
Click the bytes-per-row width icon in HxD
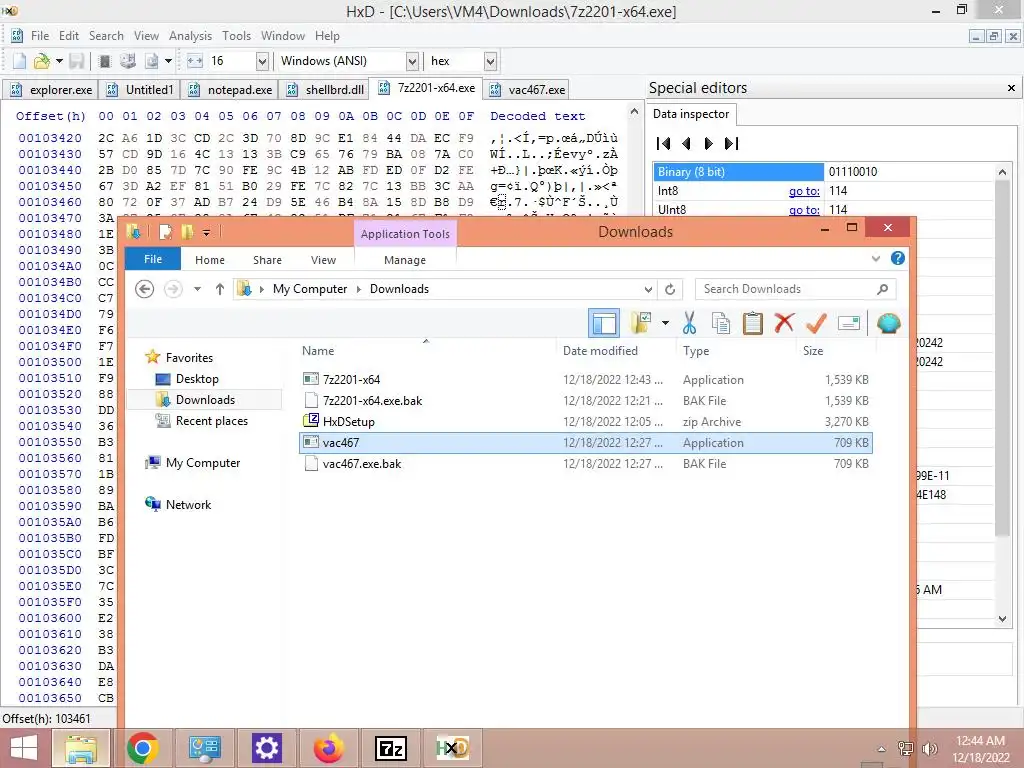pos(195,61)
